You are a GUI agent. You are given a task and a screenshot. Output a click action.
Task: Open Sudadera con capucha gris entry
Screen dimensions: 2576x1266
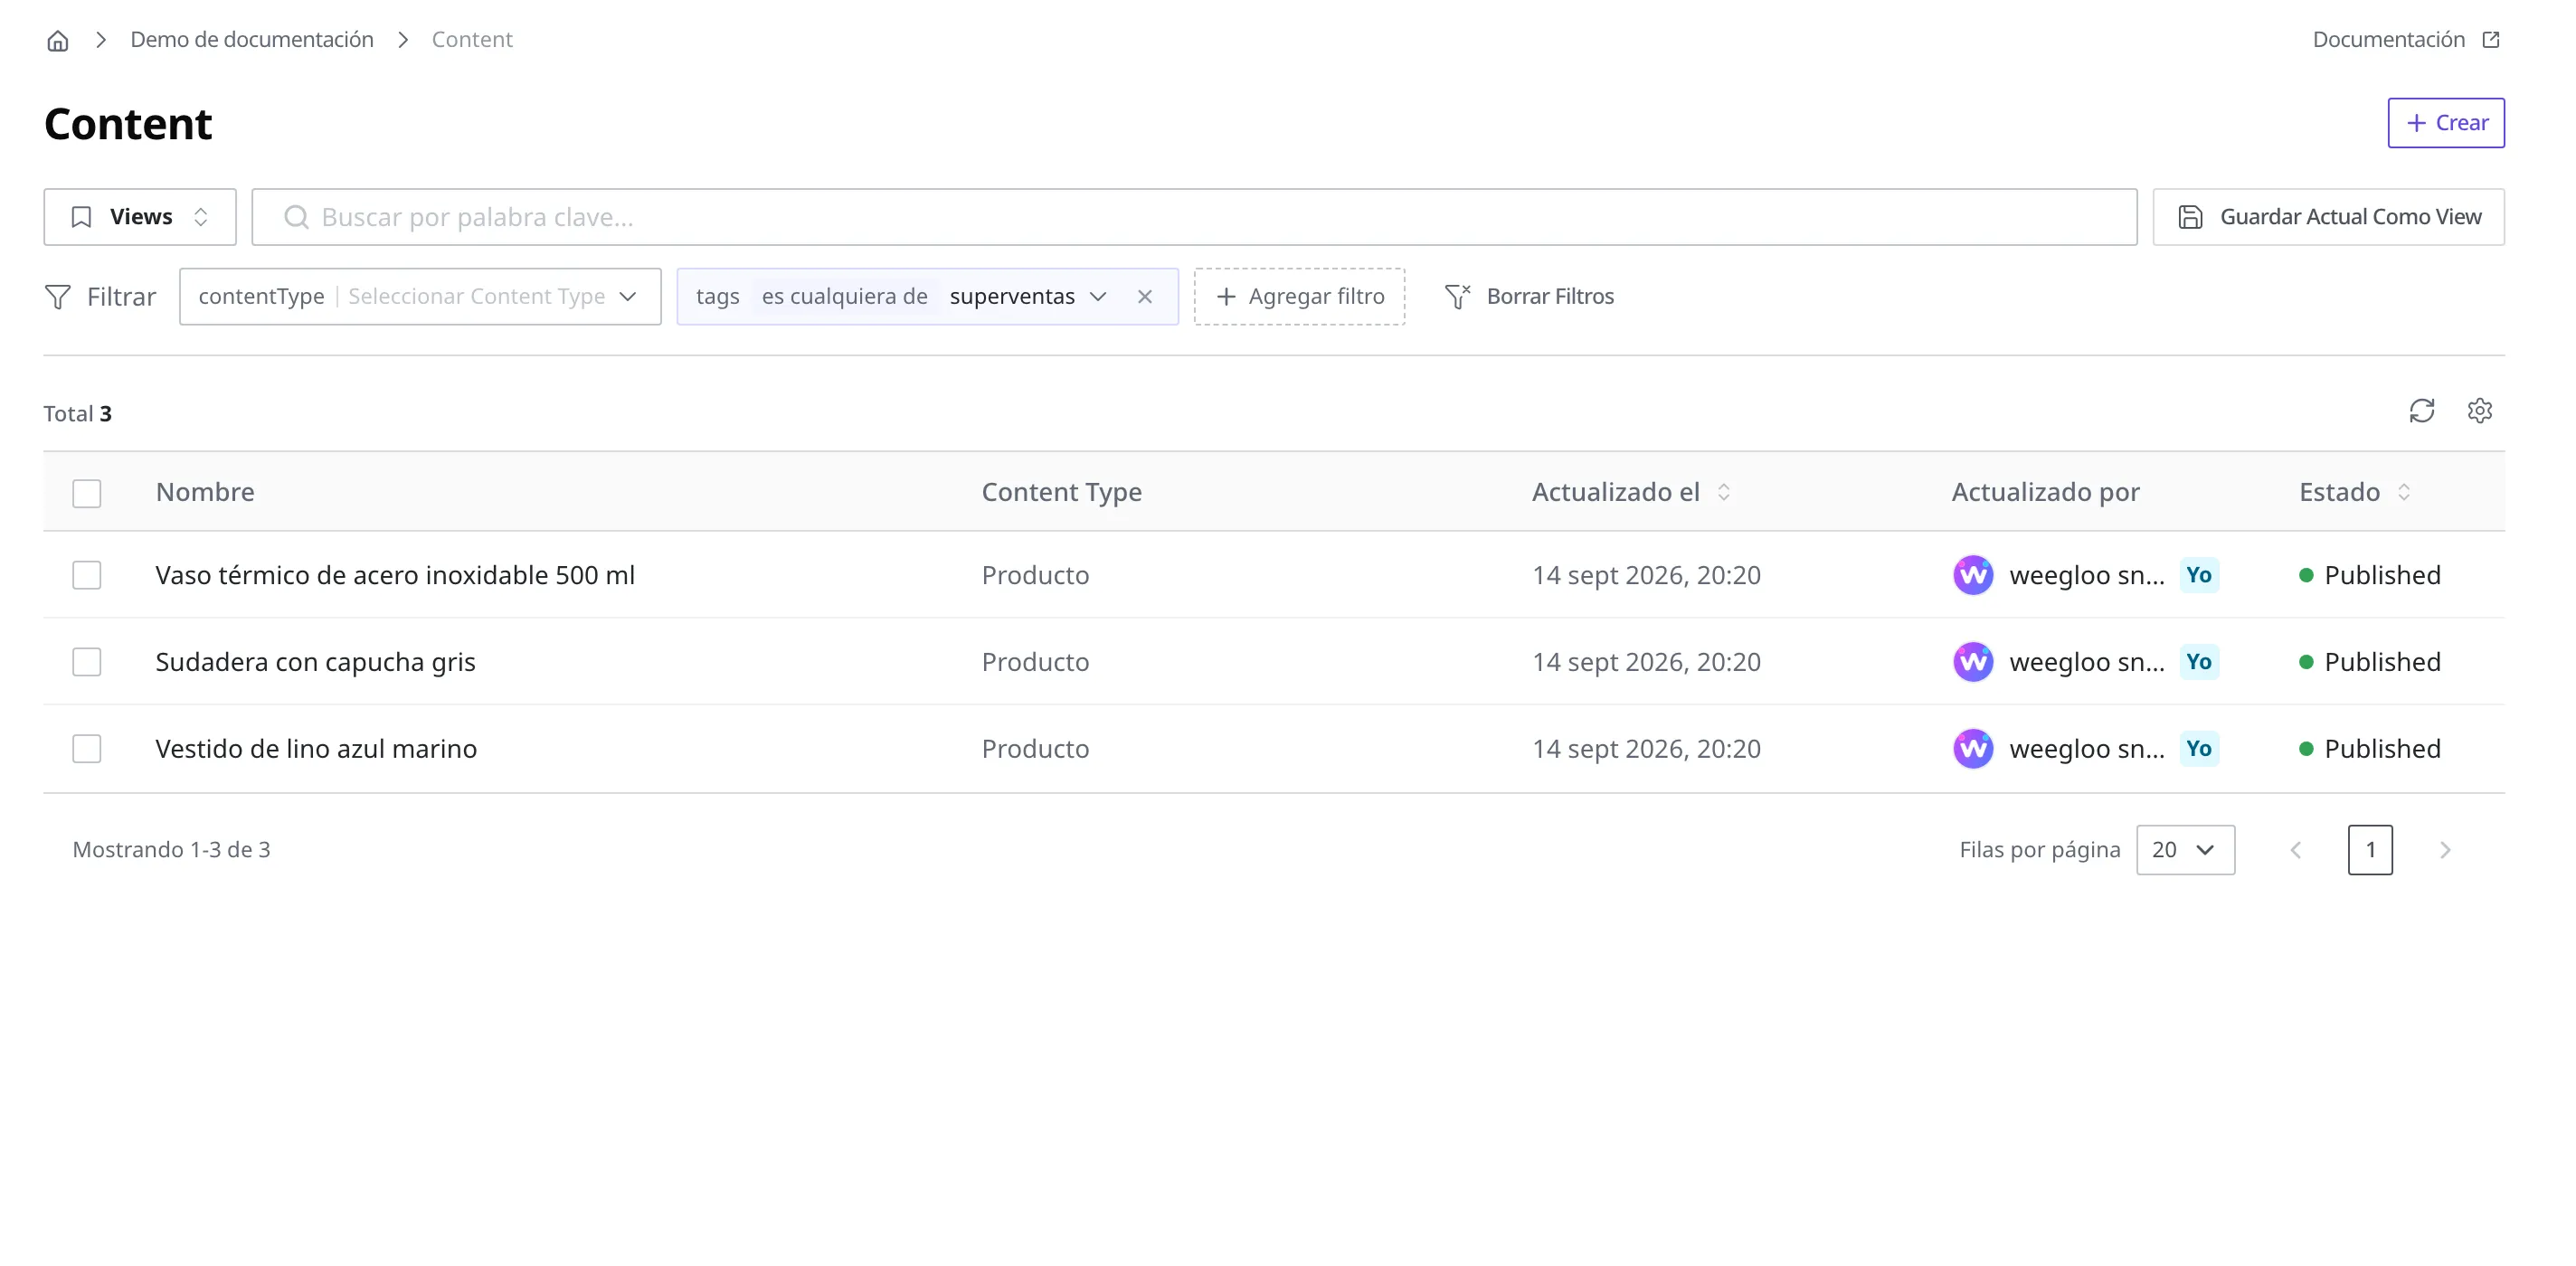click(315, 662)
